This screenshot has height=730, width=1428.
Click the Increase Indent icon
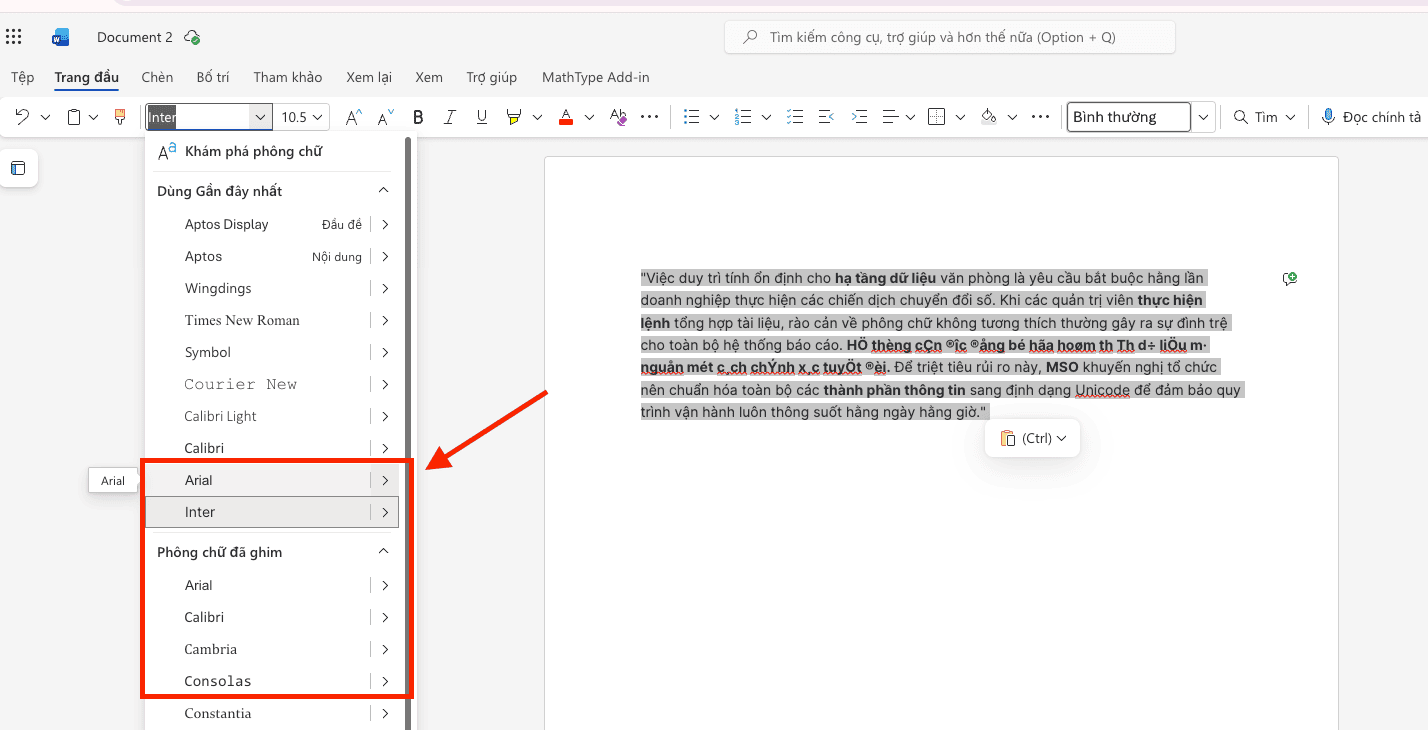pos(859,116)
